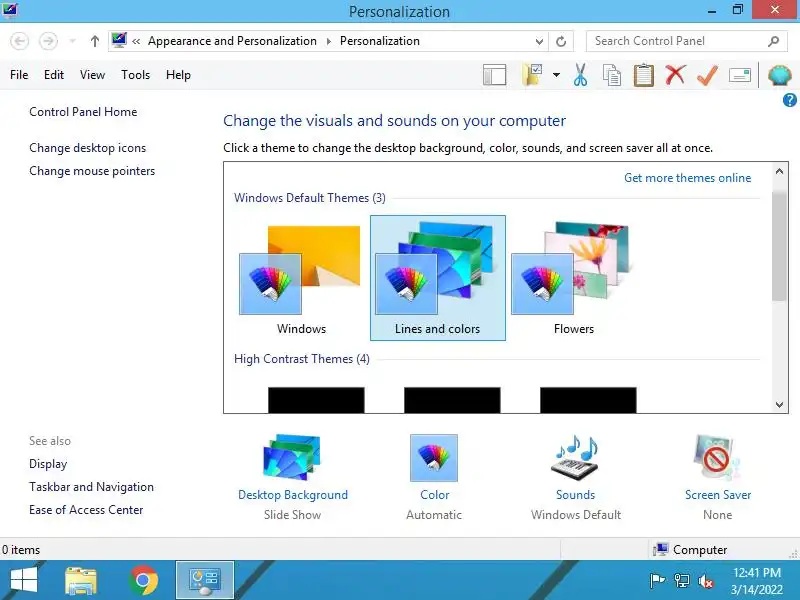Open Display under See also
The image size is (800, 600).
click(48, 464)
